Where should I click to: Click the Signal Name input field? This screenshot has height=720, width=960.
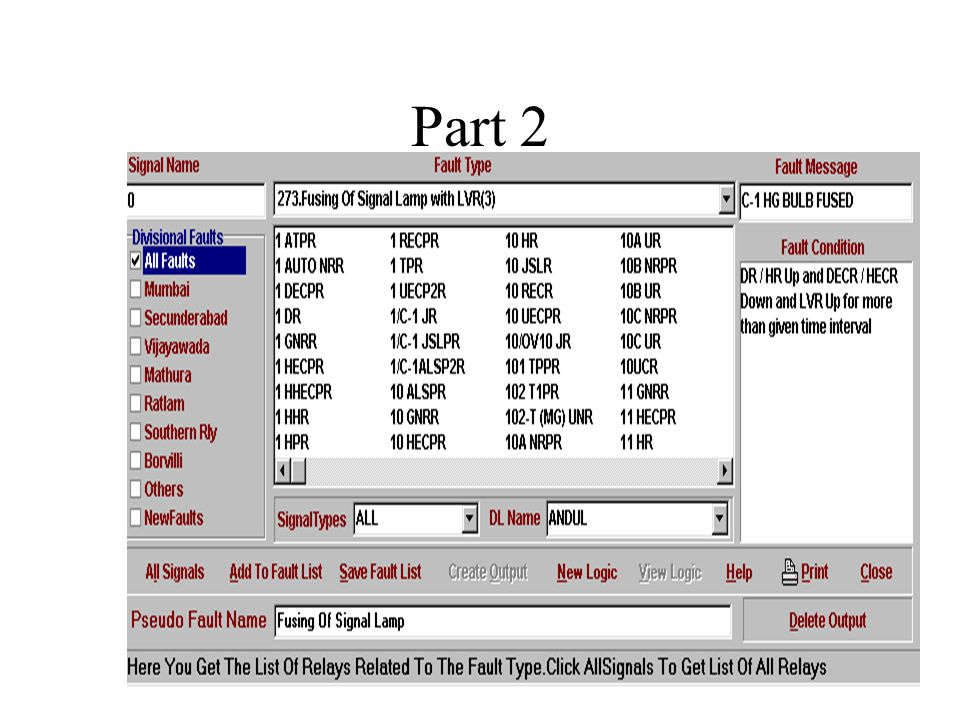coord(195,201)
